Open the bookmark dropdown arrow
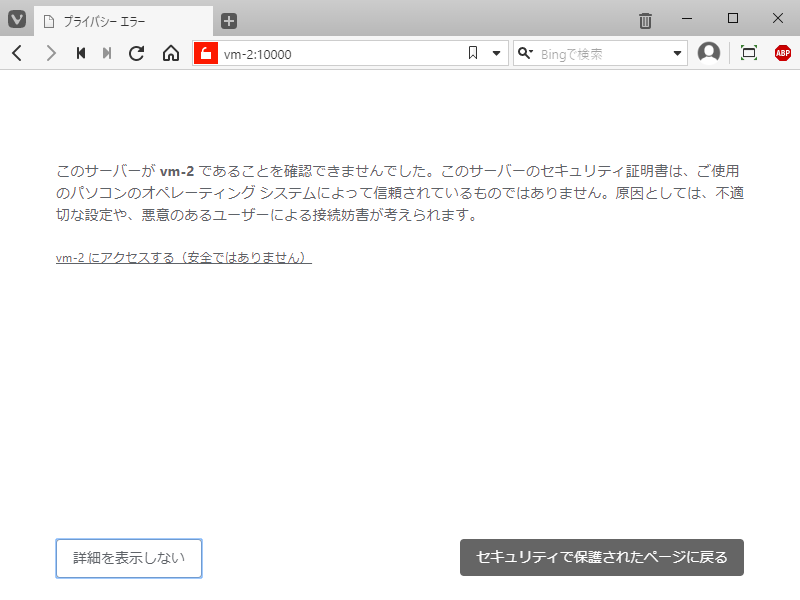 [x=496, y=53]
